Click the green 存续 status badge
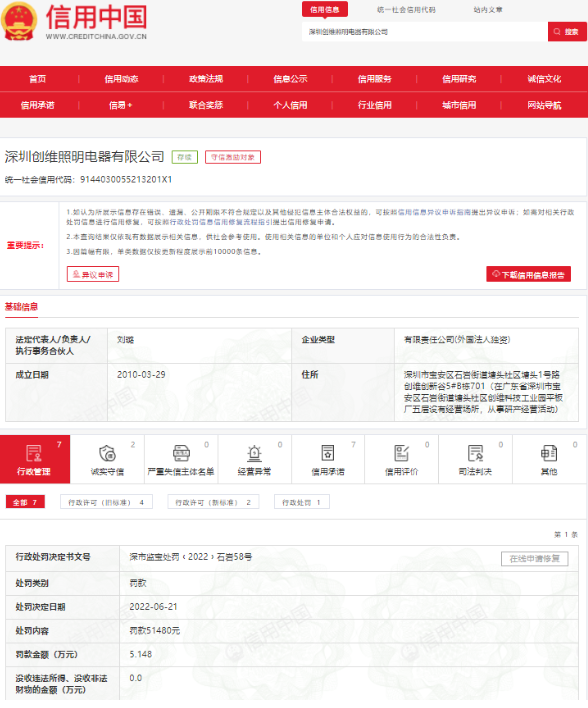This screenshot has width=588, height=708. [x=185, y=157]
